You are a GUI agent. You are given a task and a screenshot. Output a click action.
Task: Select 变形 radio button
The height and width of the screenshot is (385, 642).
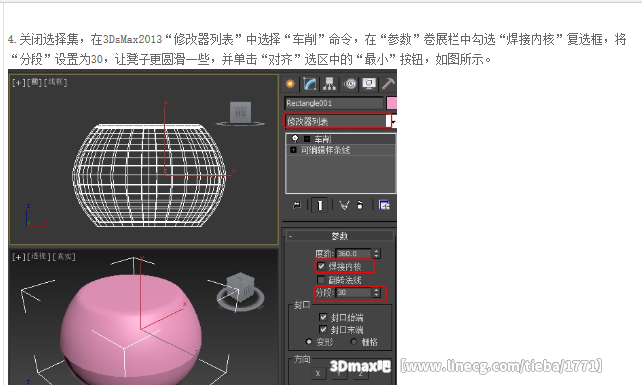[x=309, y=342]
